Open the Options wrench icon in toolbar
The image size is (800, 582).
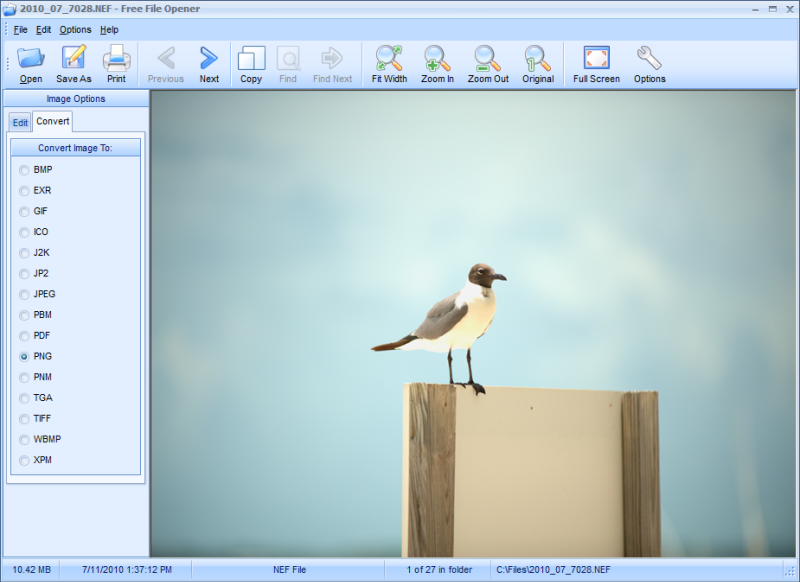pos(649,64)
